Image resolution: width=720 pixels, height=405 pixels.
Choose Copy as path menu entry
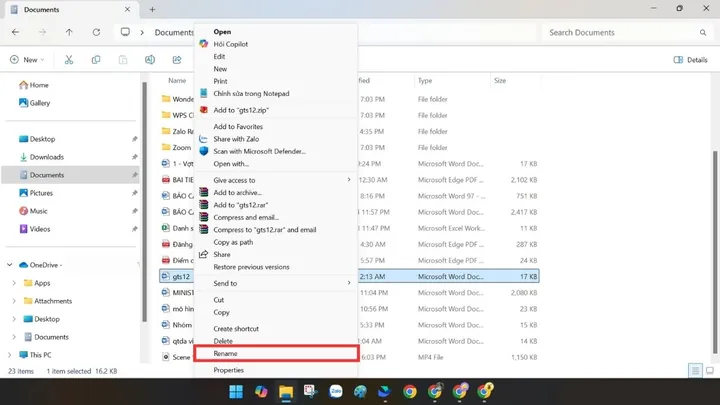[276, 242]
